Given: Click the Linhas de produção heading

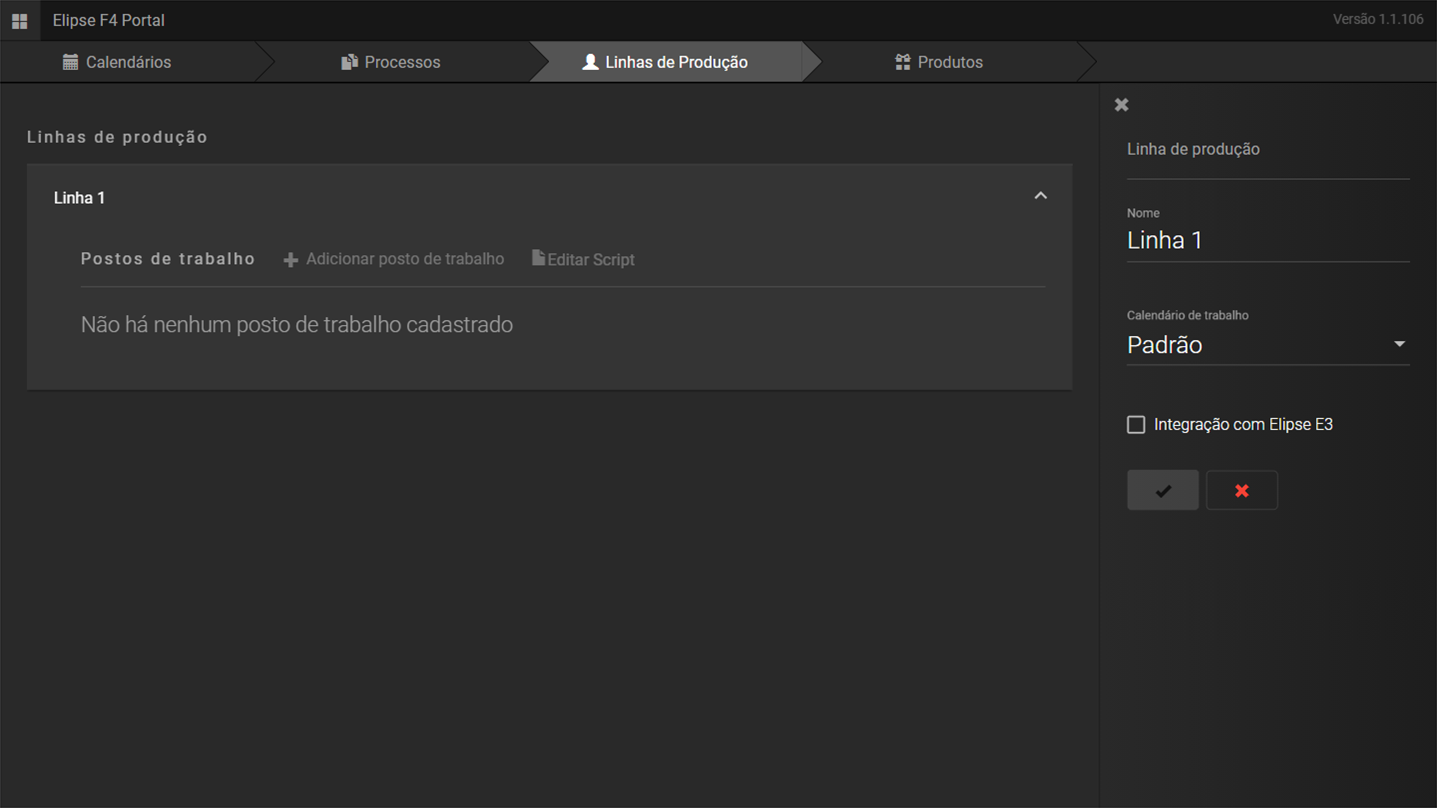Looking at the screenshot, I should coord(117,137).
